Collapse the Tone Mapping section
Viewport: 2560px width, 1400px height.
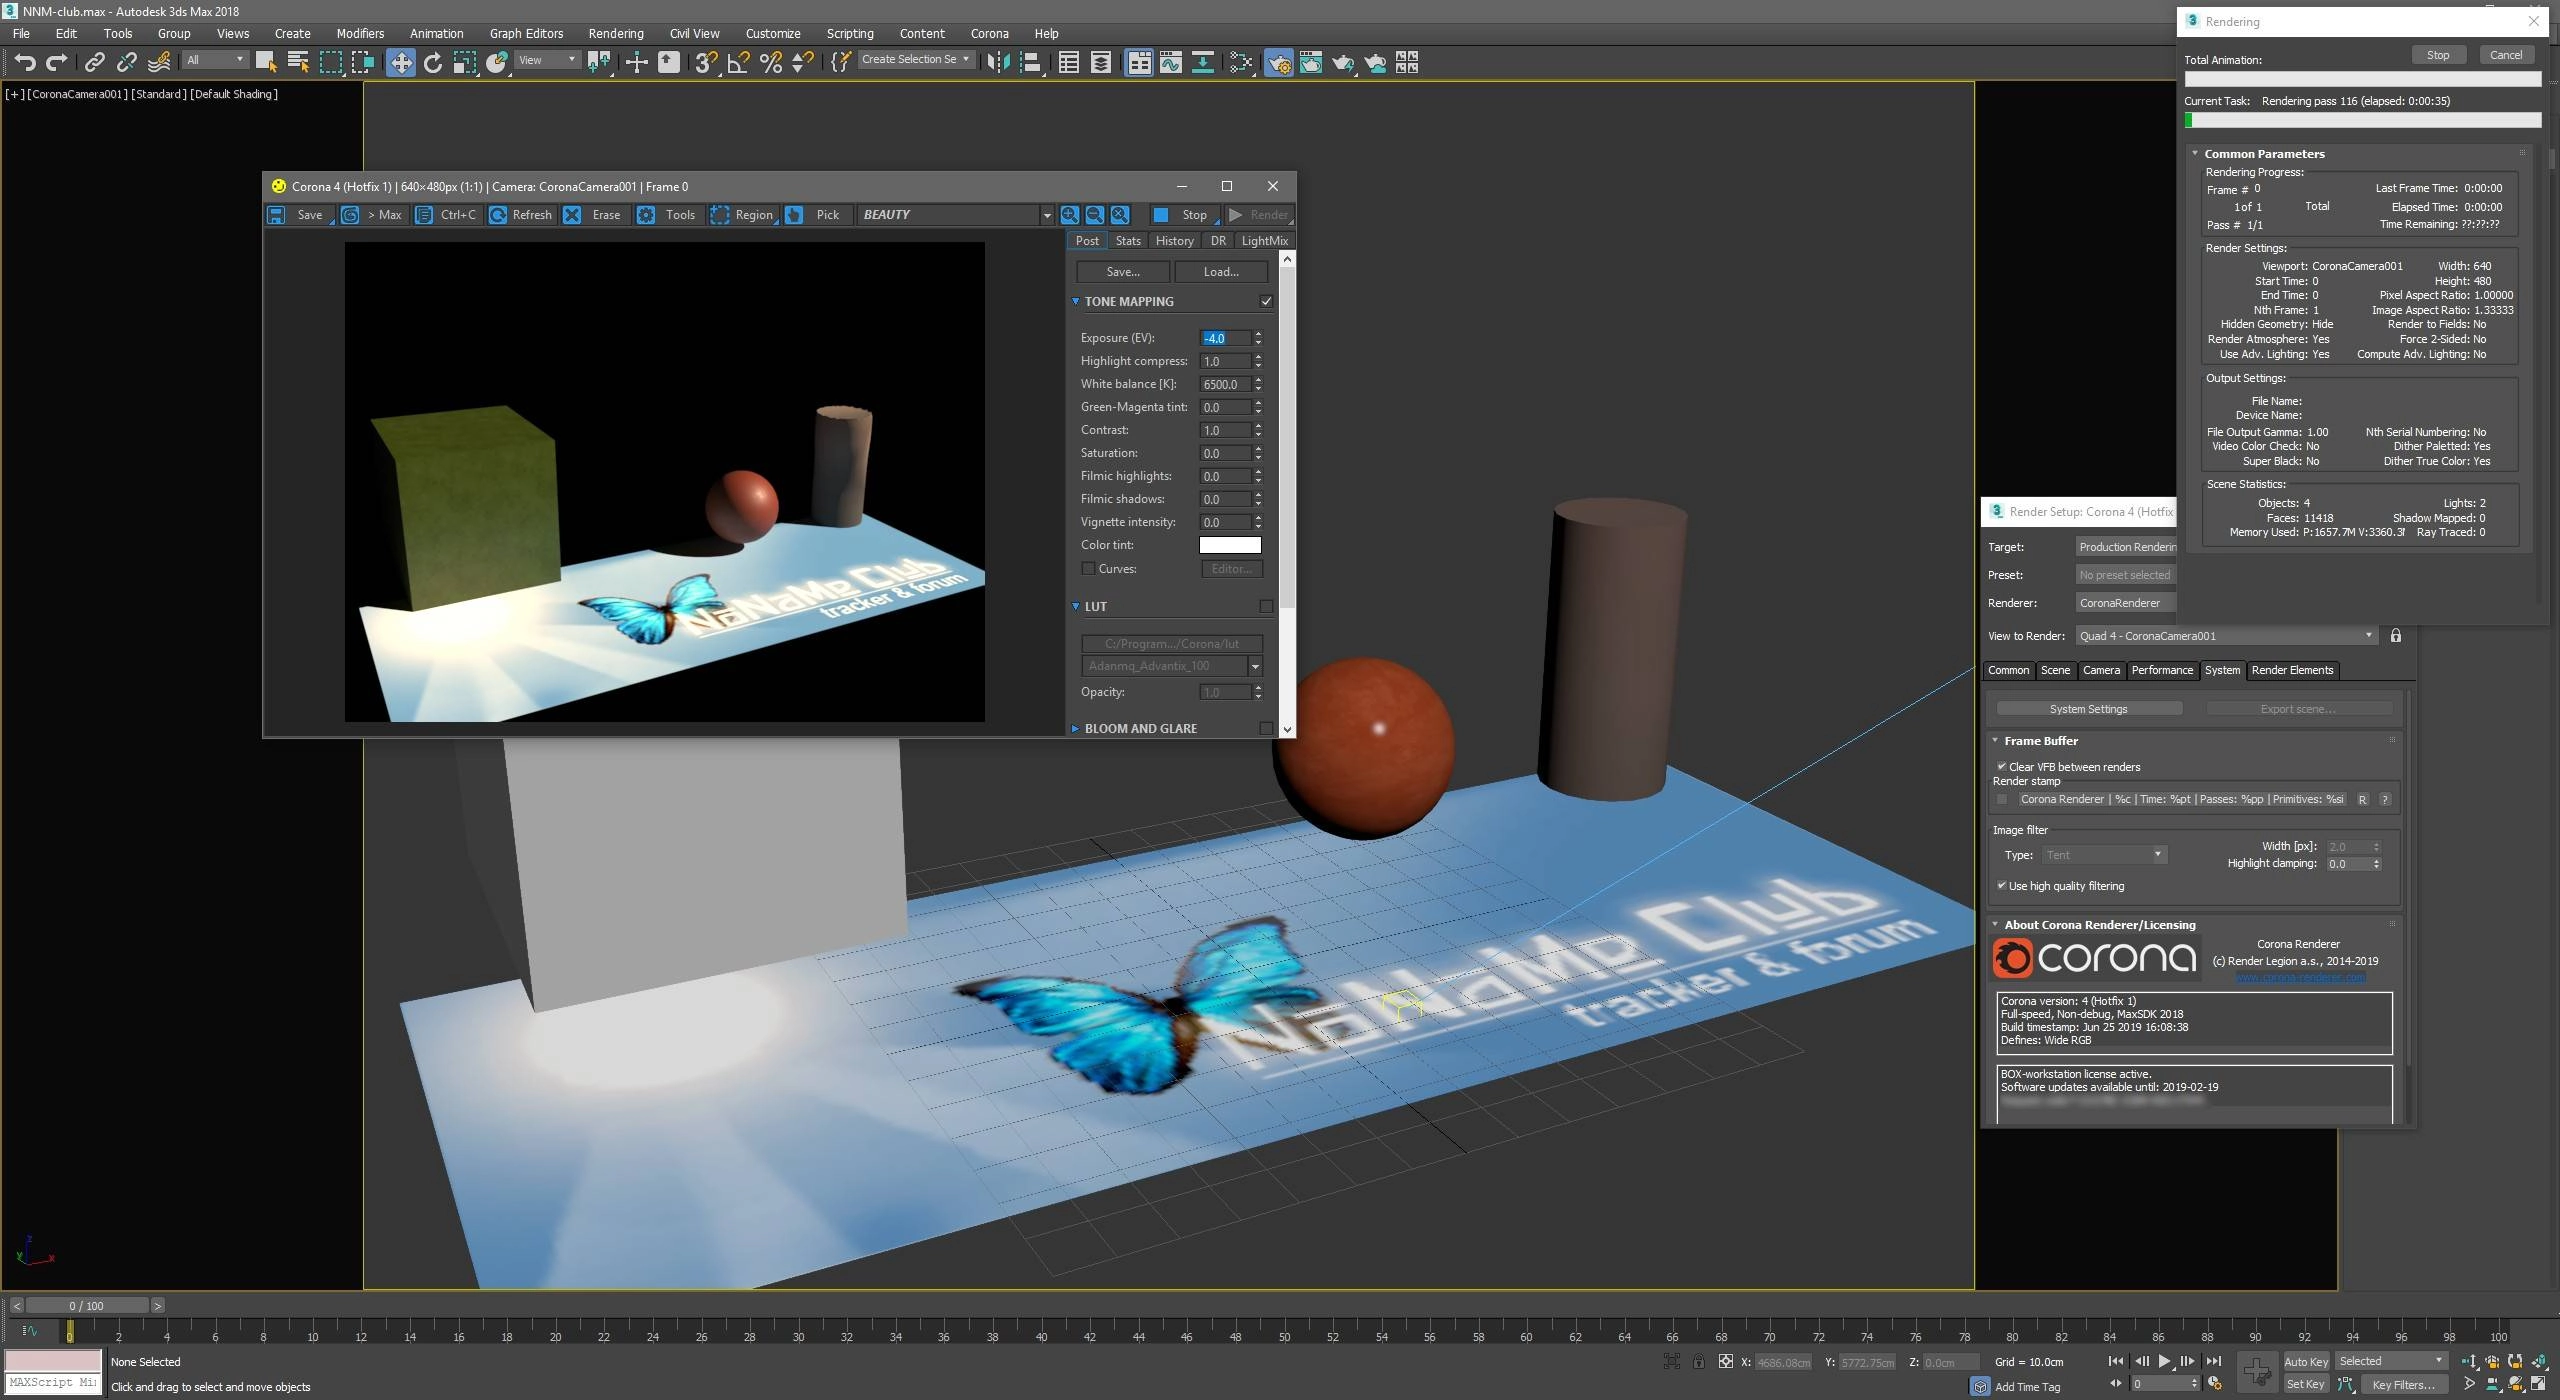1076,301
